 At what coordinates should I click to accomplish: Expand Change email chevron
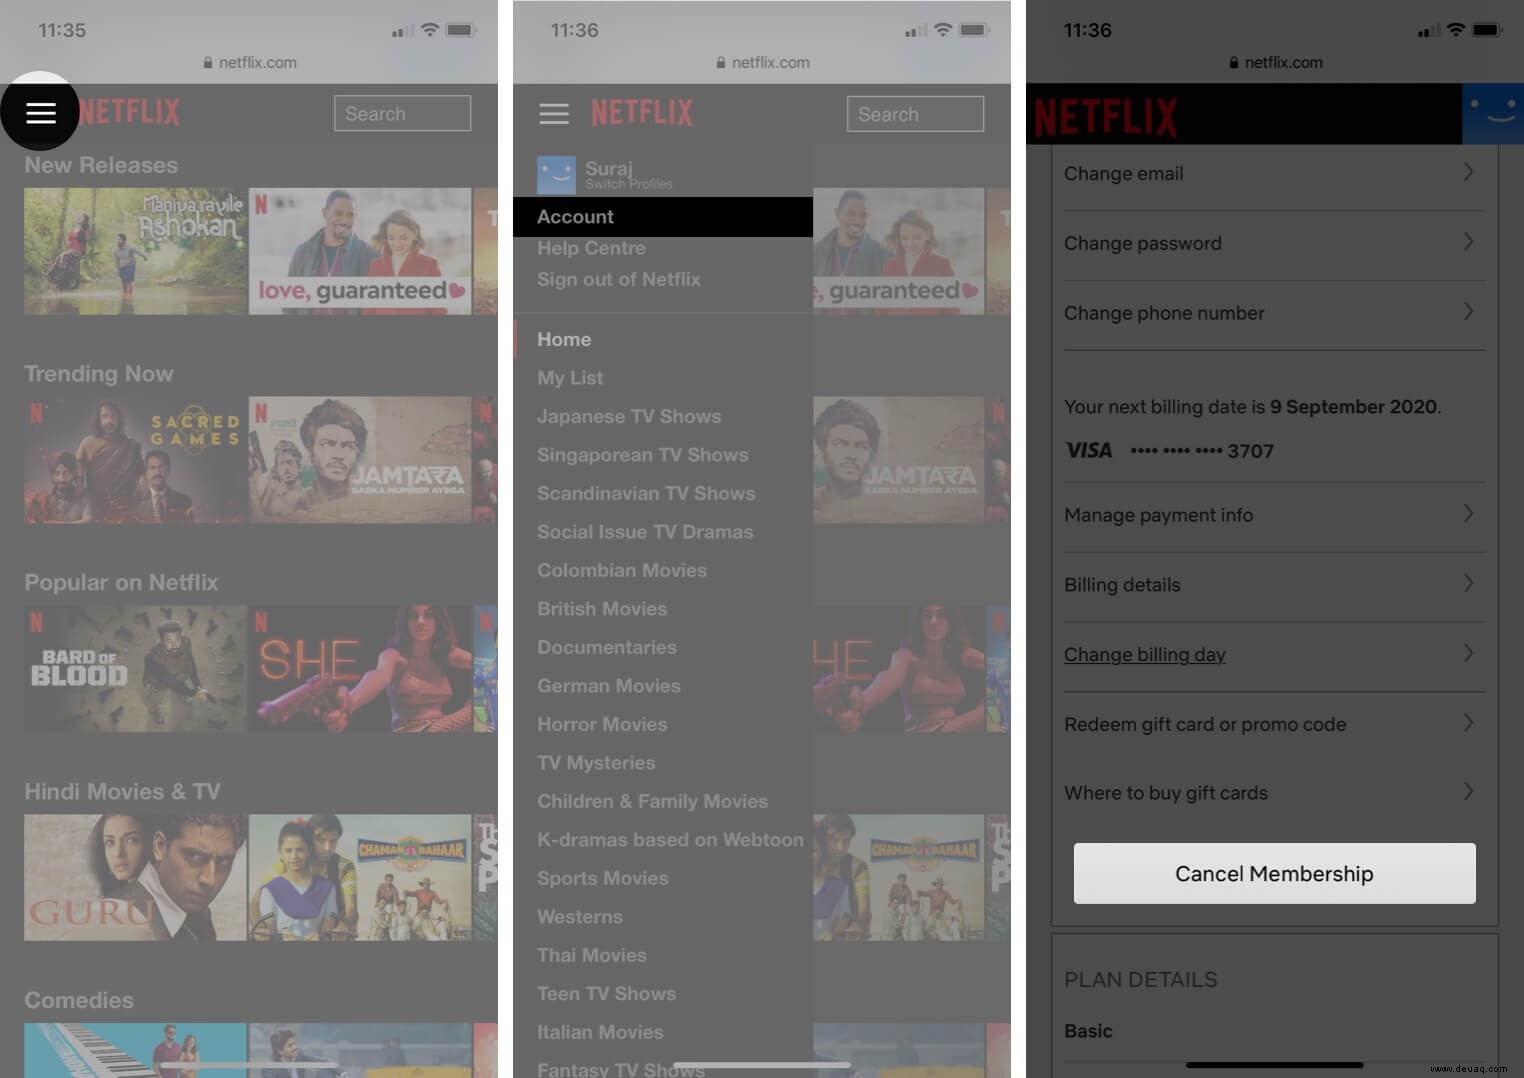coord(1468,172)
